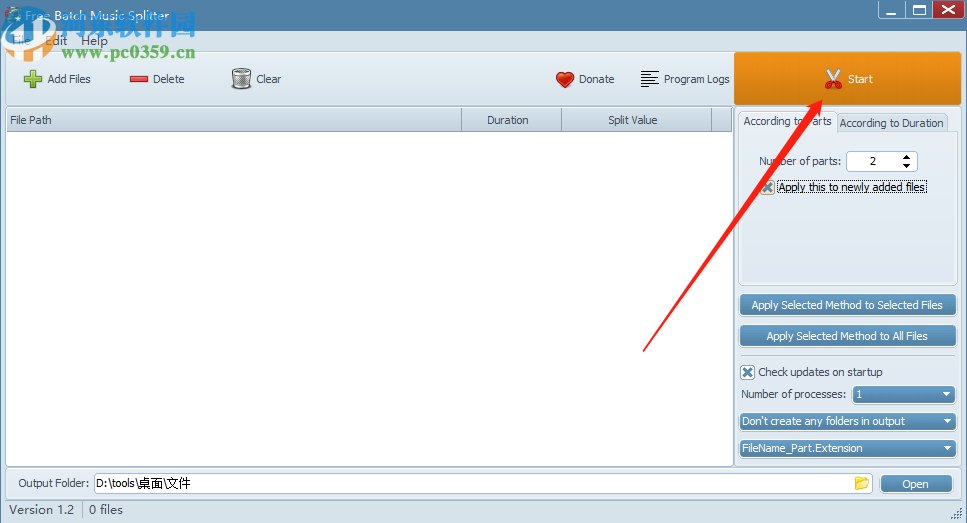Click Apply Selected Method to Selected Files
Image resolution: width=967 pixels, height=523 pixels.
(x=847, y=305)
